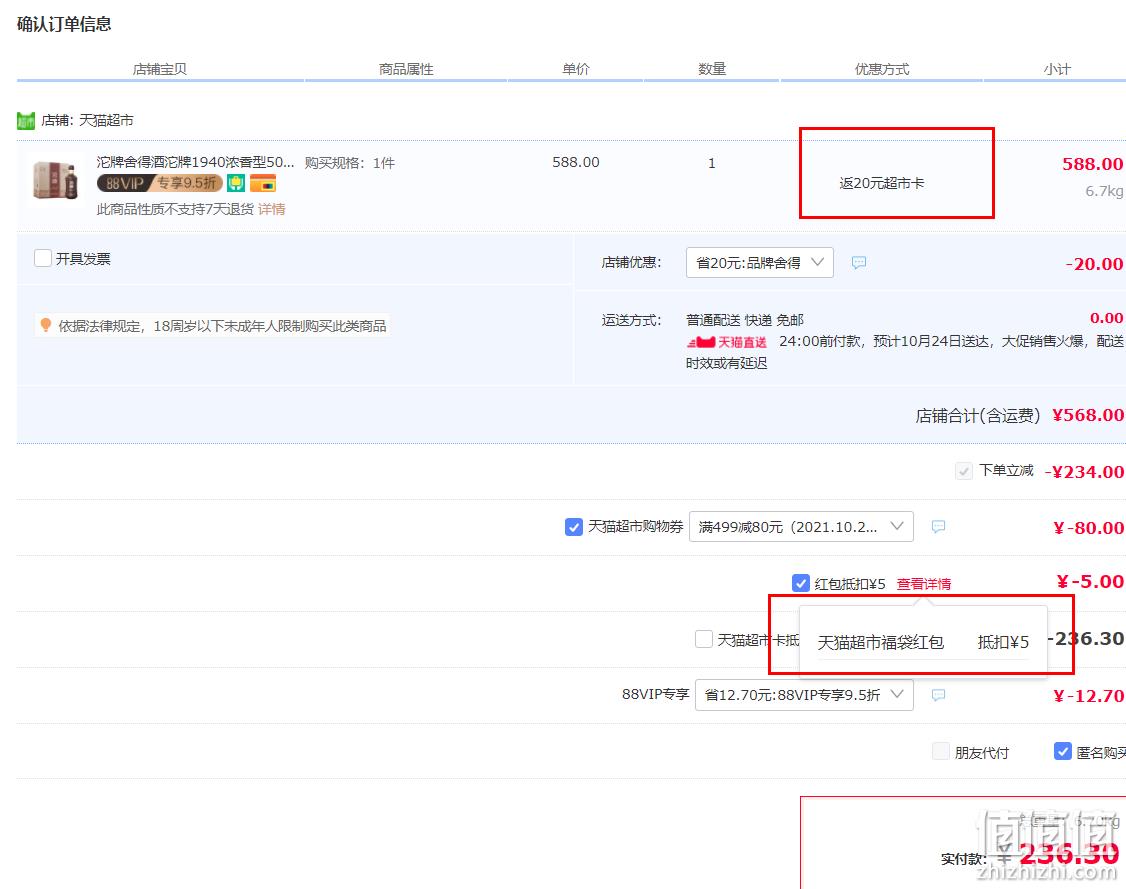Click the 购买规格: 1件 text
The height and width of the screenshot is (889, 1126).
(x=350, y=163)
